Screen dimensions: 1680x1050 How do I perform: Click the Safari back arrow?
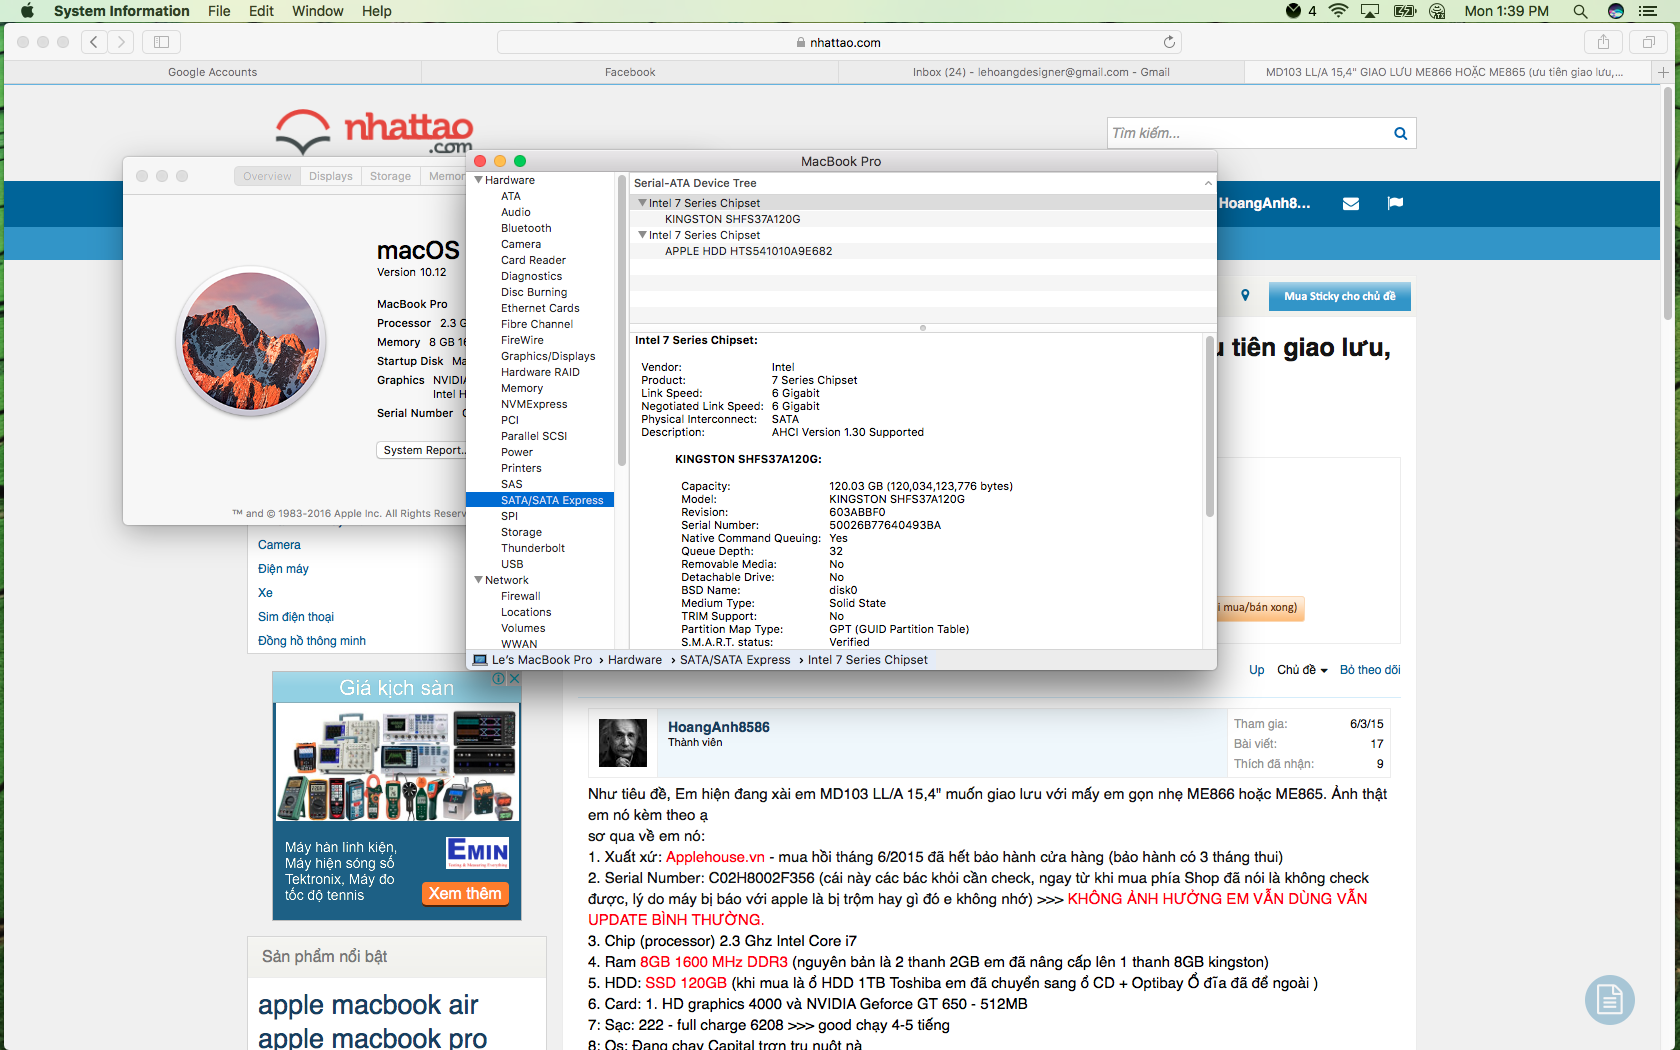(x=94, y=42)
